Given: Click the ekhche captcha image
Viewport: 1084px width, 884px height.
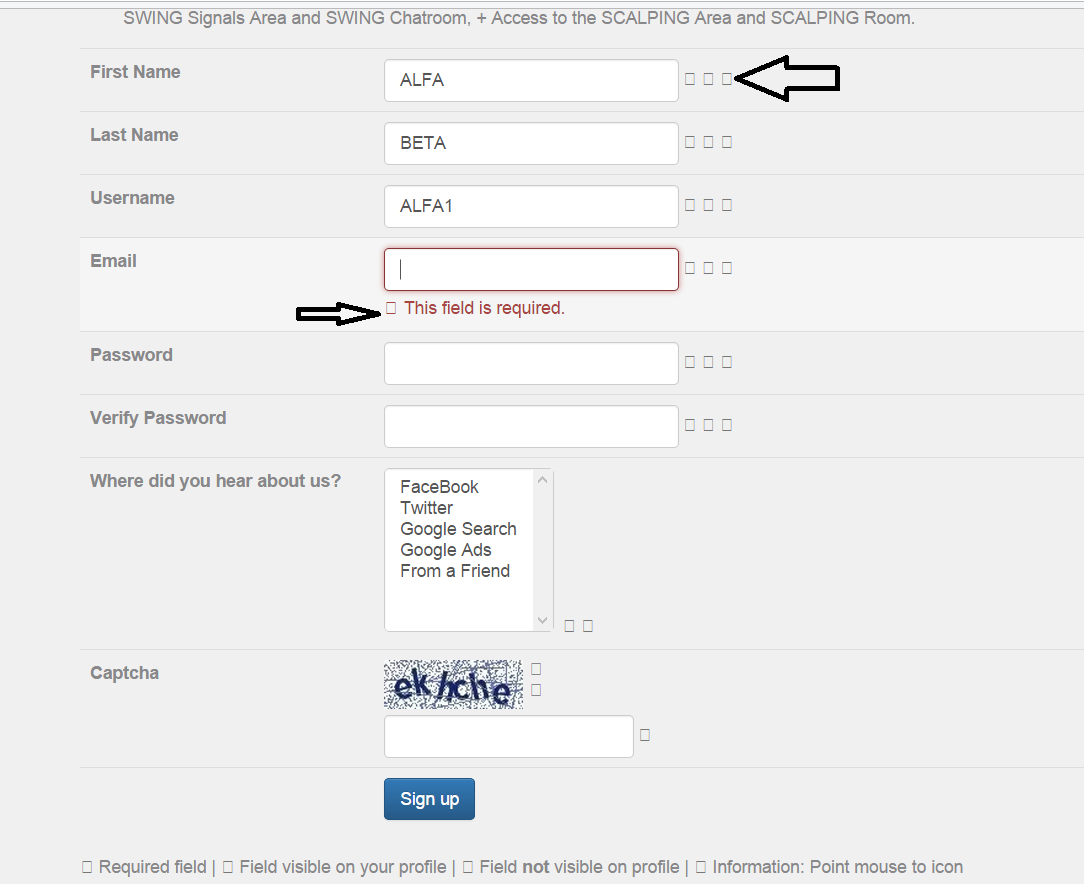Looking at the screenshot, I should tap(454, 684).
